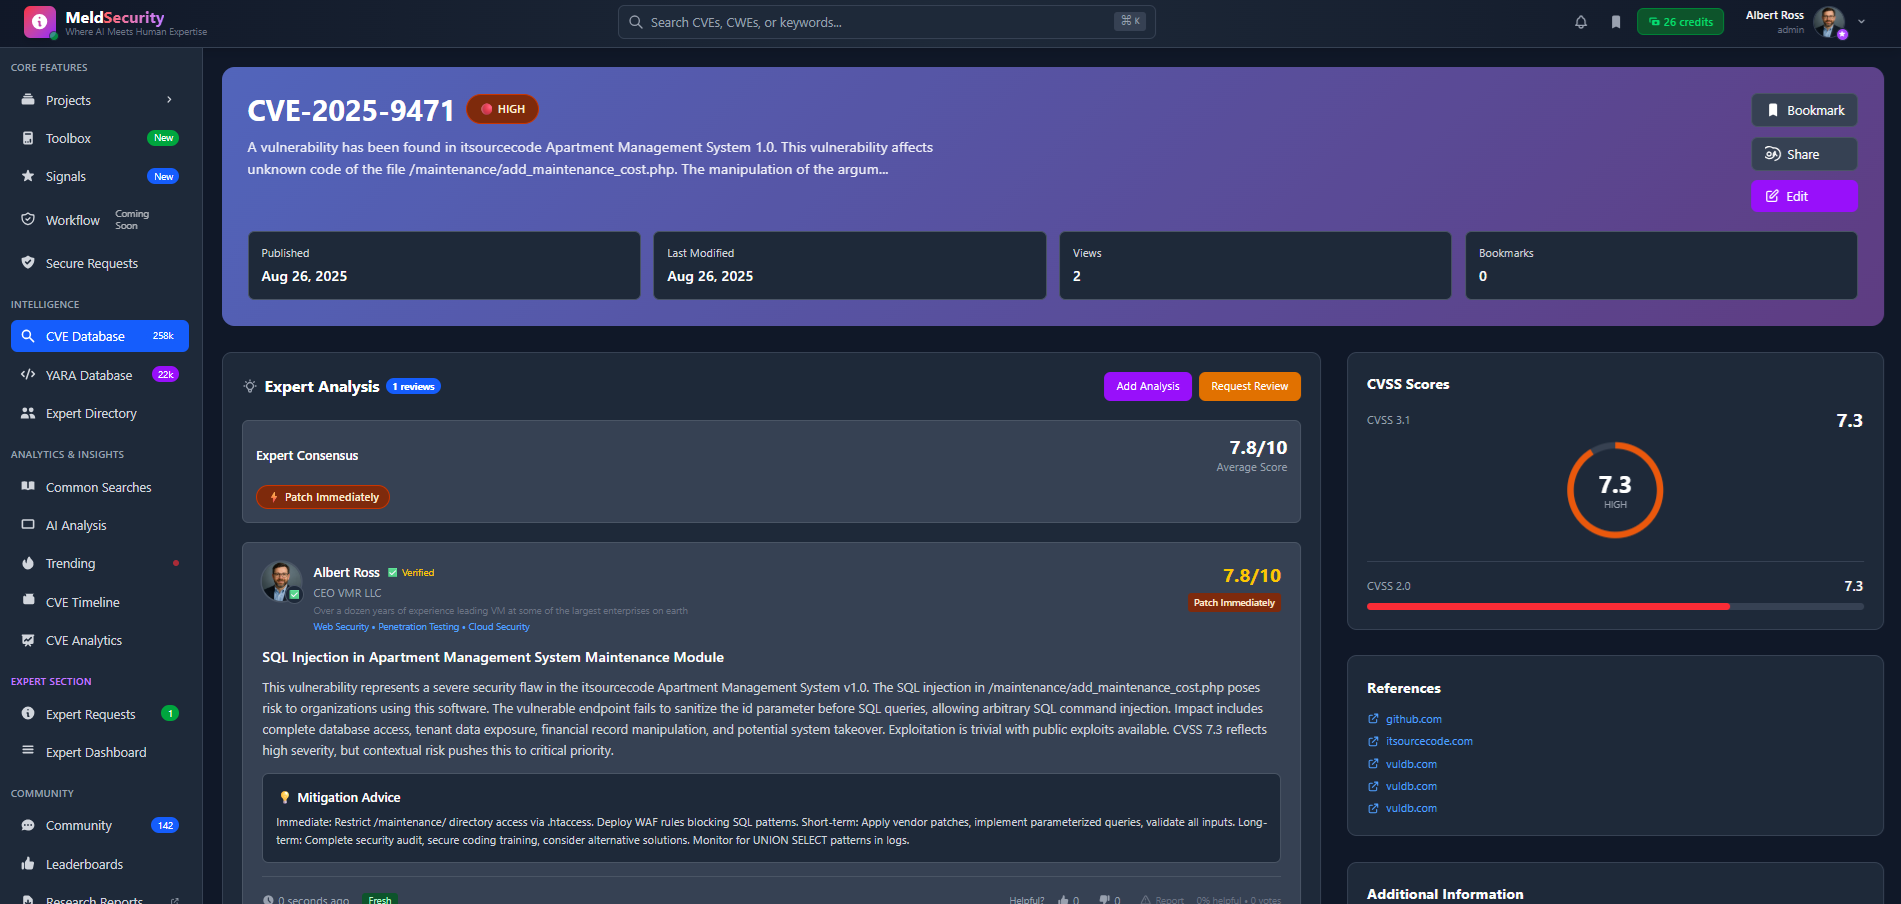Click the Cloud Security tag

coord(499,627)
